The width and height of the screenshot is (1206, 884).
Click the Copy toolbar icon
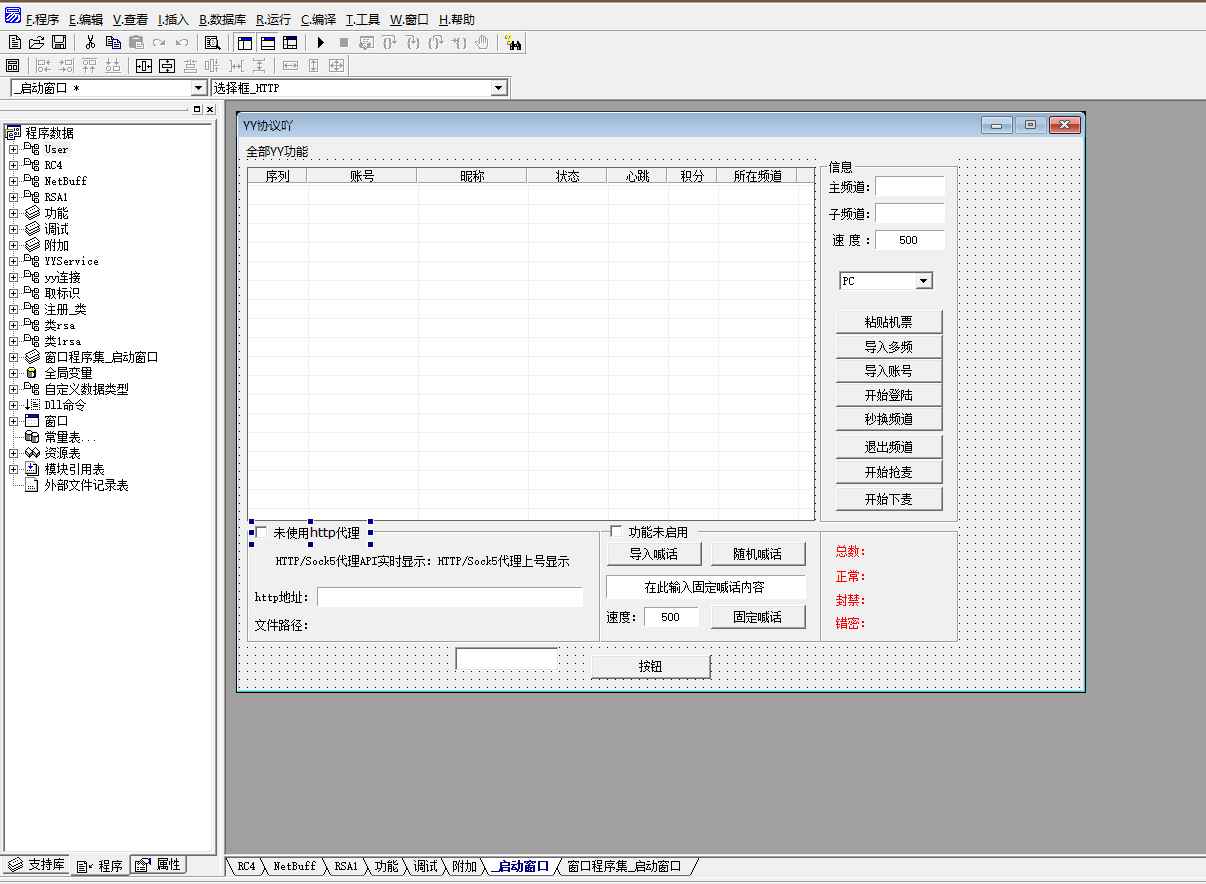tap(113, 42)
